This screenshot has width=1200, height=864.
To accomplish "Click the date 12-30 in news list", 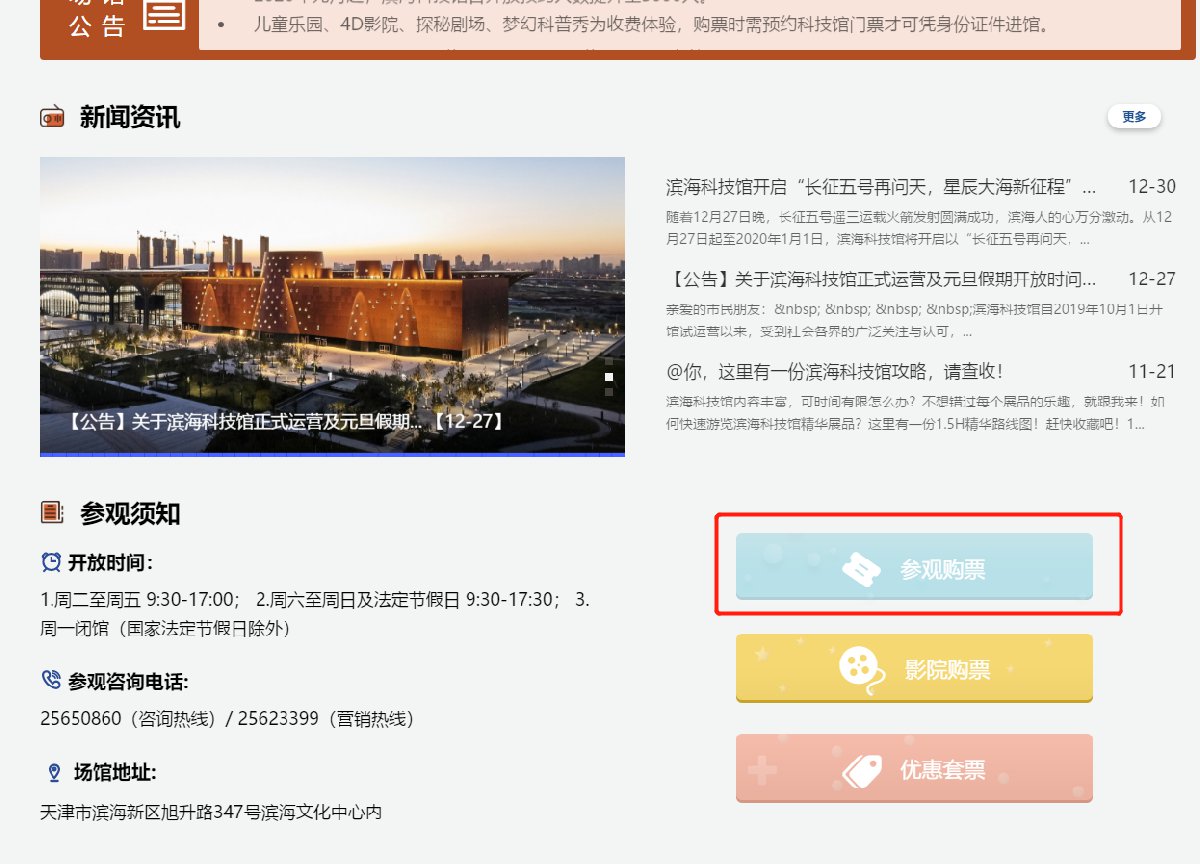I will coord(1152,187).
